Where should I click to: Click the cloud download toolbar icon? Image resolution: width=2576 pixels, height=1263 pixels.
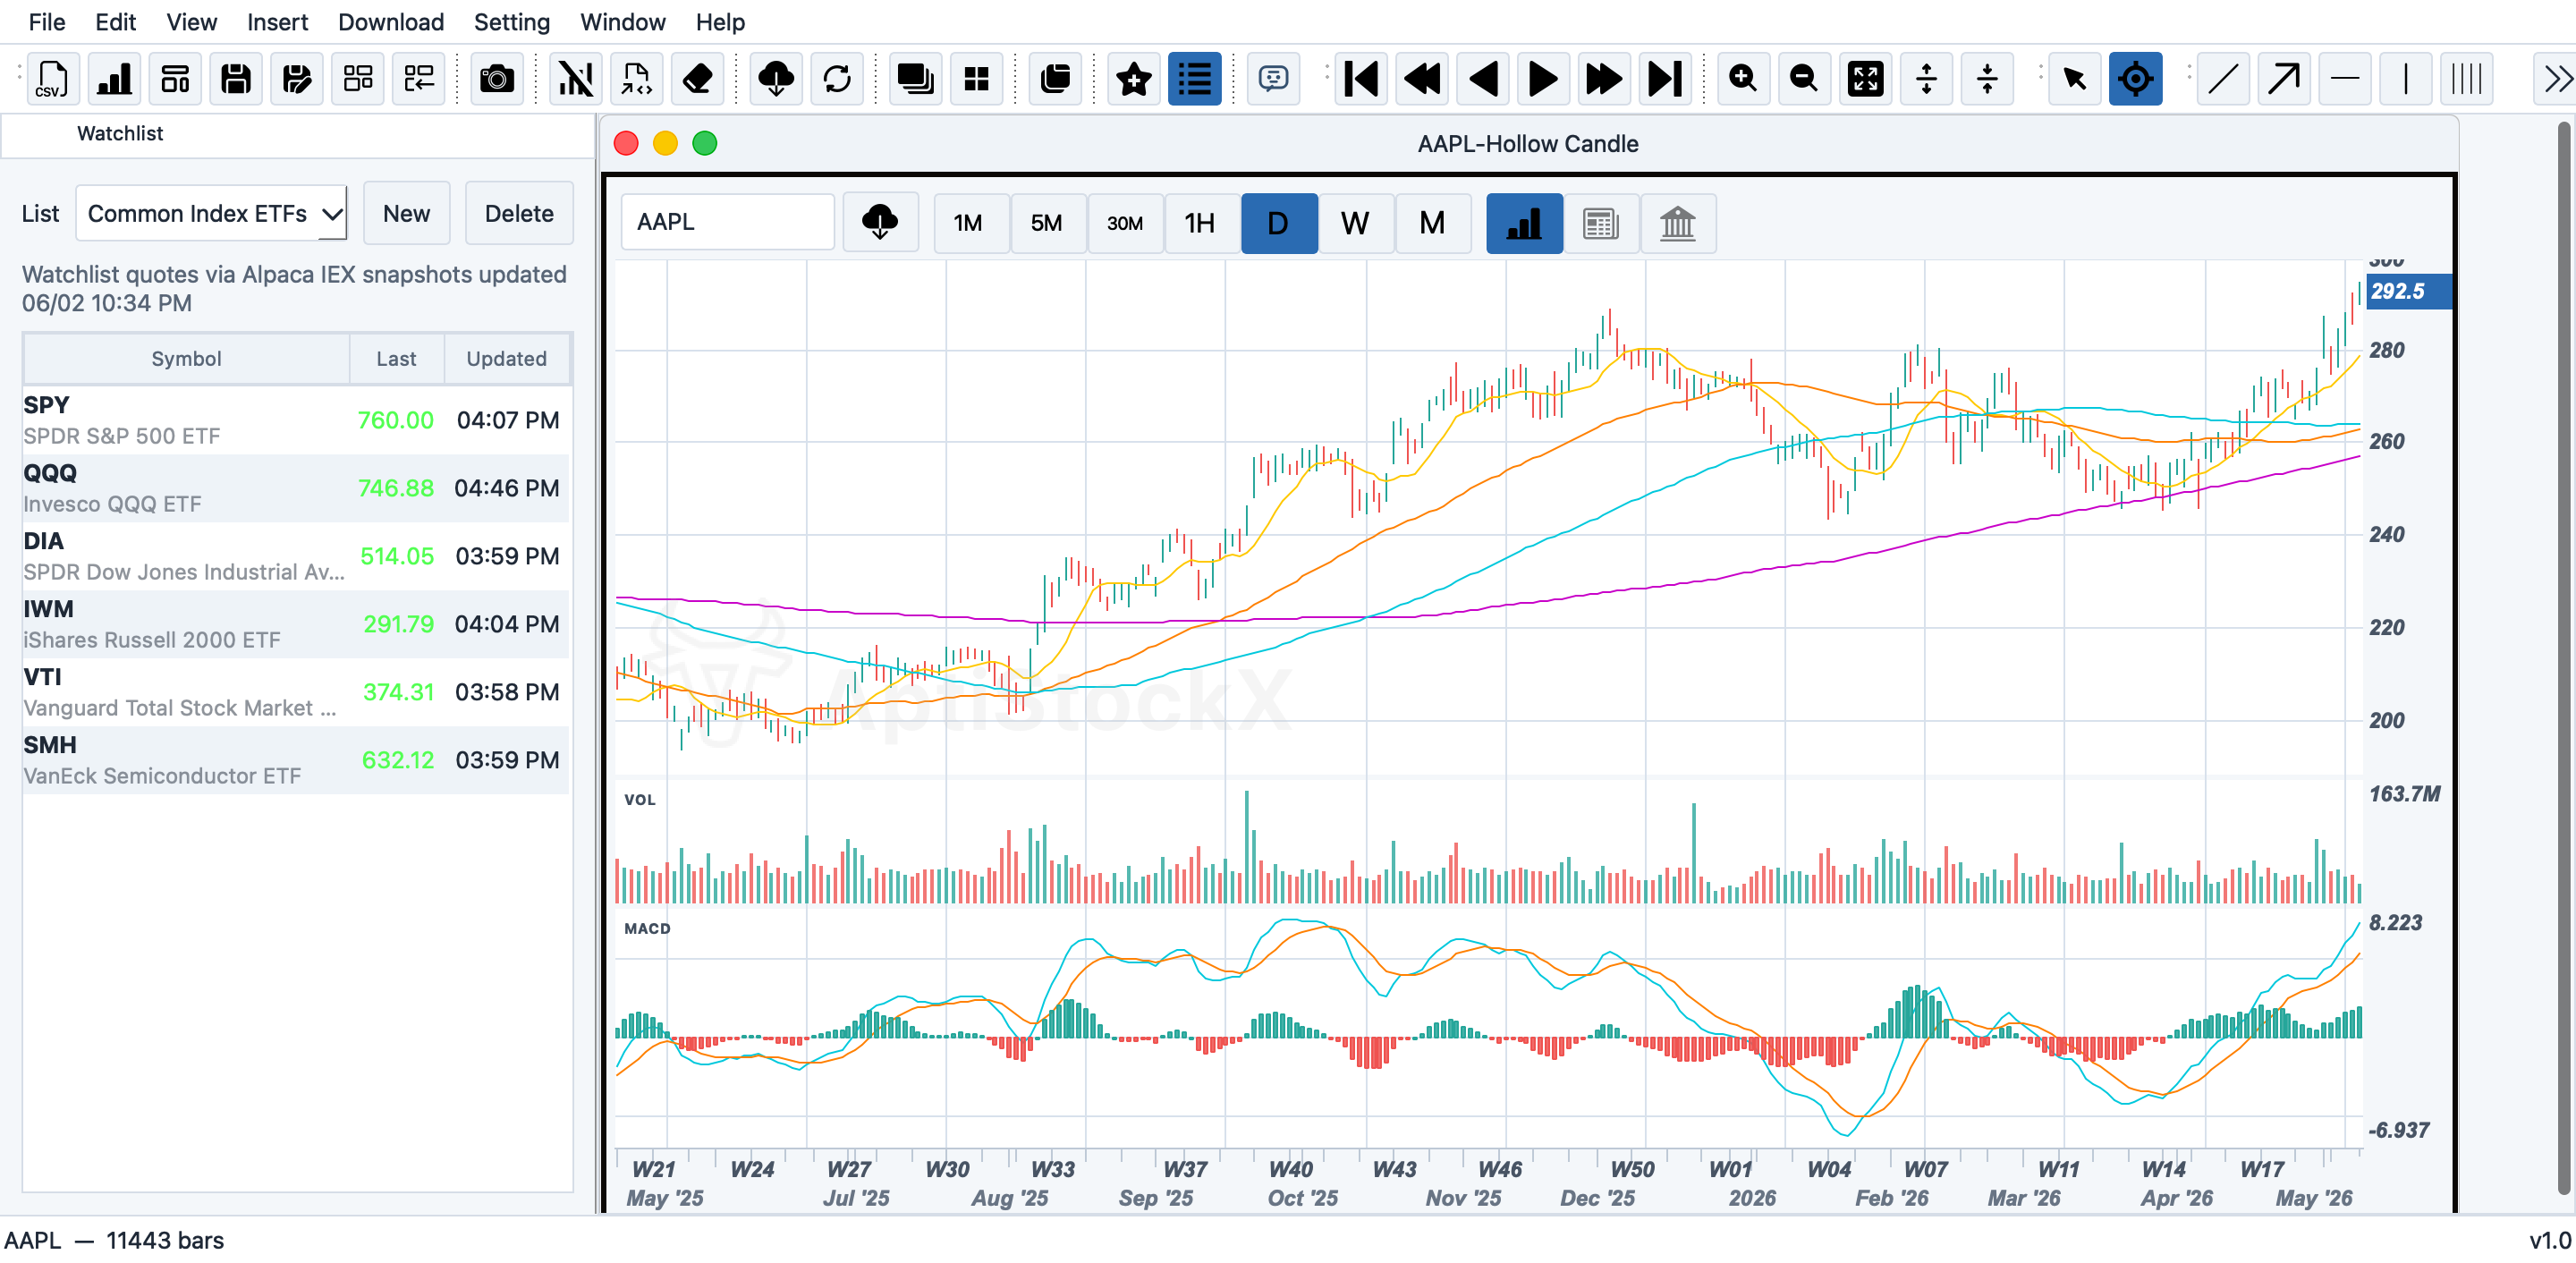776,78
